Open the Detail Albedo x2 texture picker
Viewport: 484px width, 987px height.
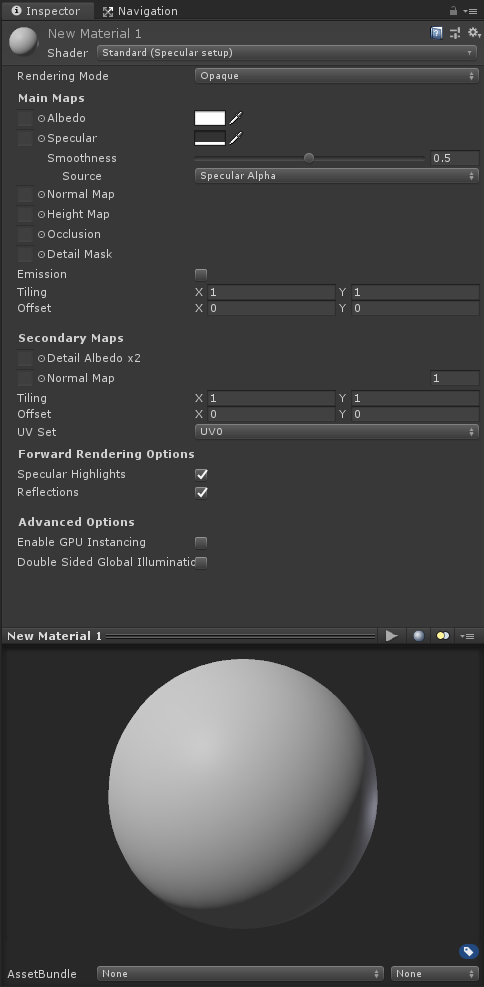42,358
